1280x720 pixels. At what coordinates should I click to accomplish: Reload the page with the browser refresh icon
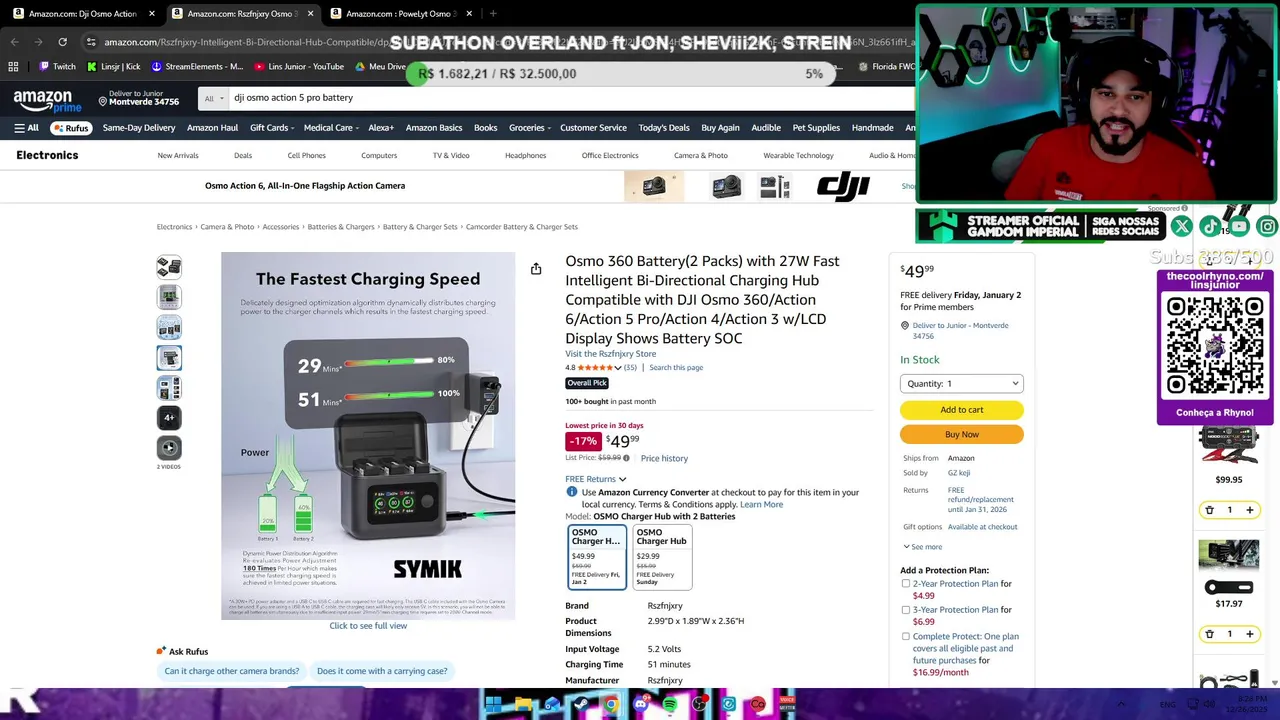coord(62,42)
